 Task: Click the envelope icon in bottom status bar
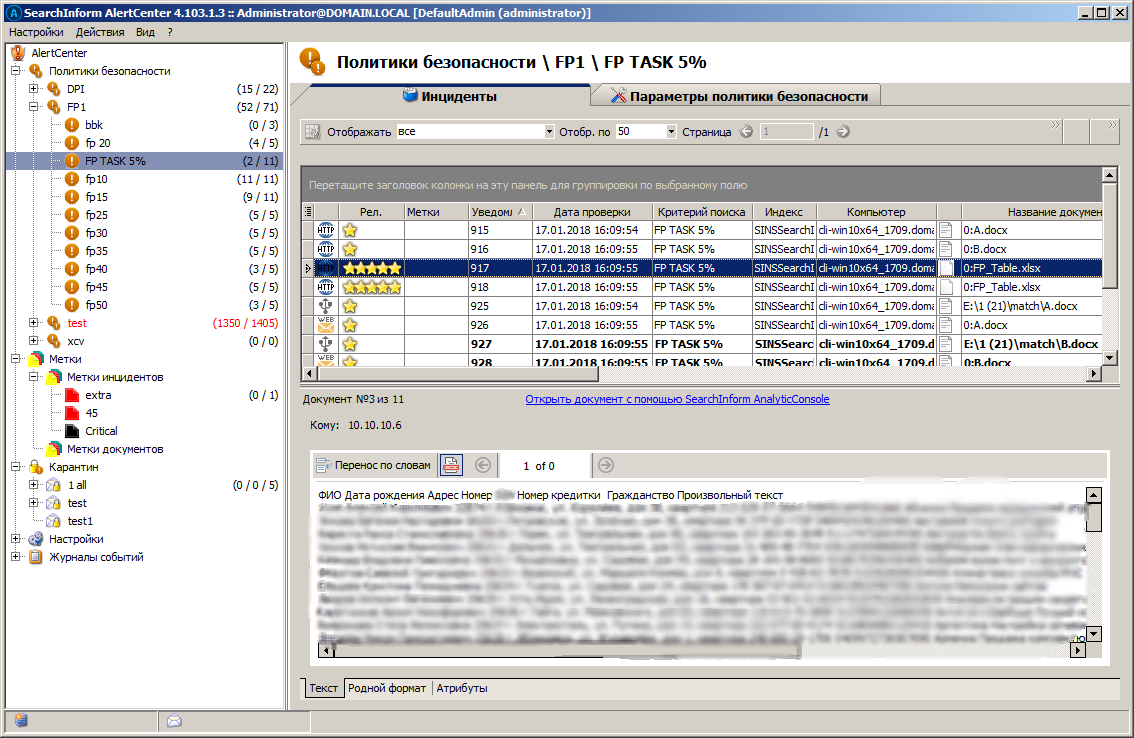(174, 721)
